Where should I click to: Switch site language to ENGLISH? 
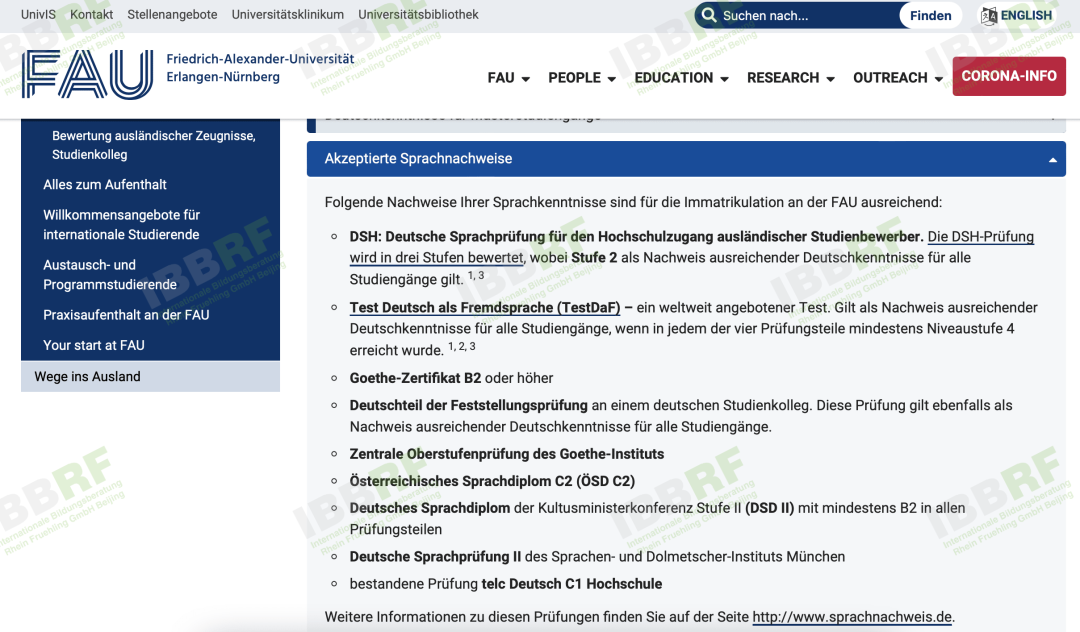(x=1026, y=15)
